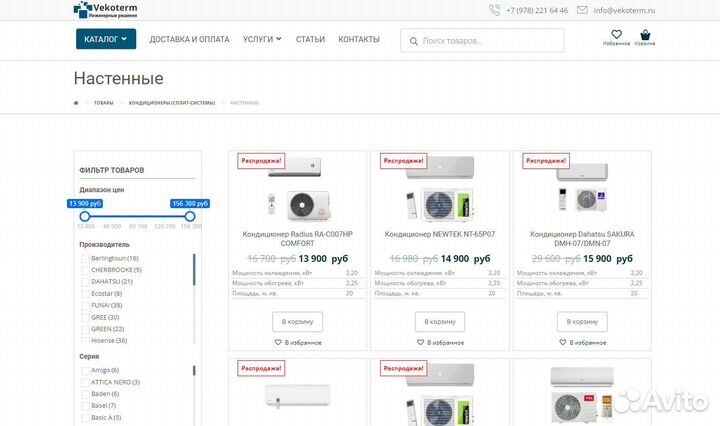
Task: Focus the product search field
Action: pyautogui.click(x=482, y=40)
